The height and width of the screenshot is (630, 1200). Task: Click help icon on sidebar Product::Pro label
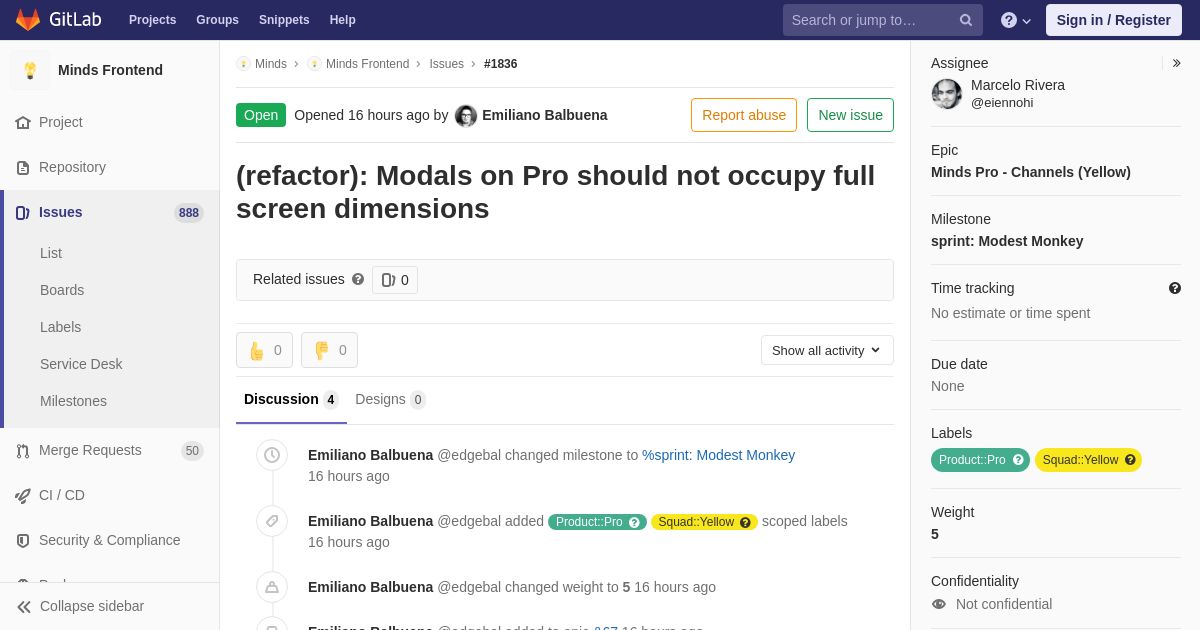[1018, 460]
